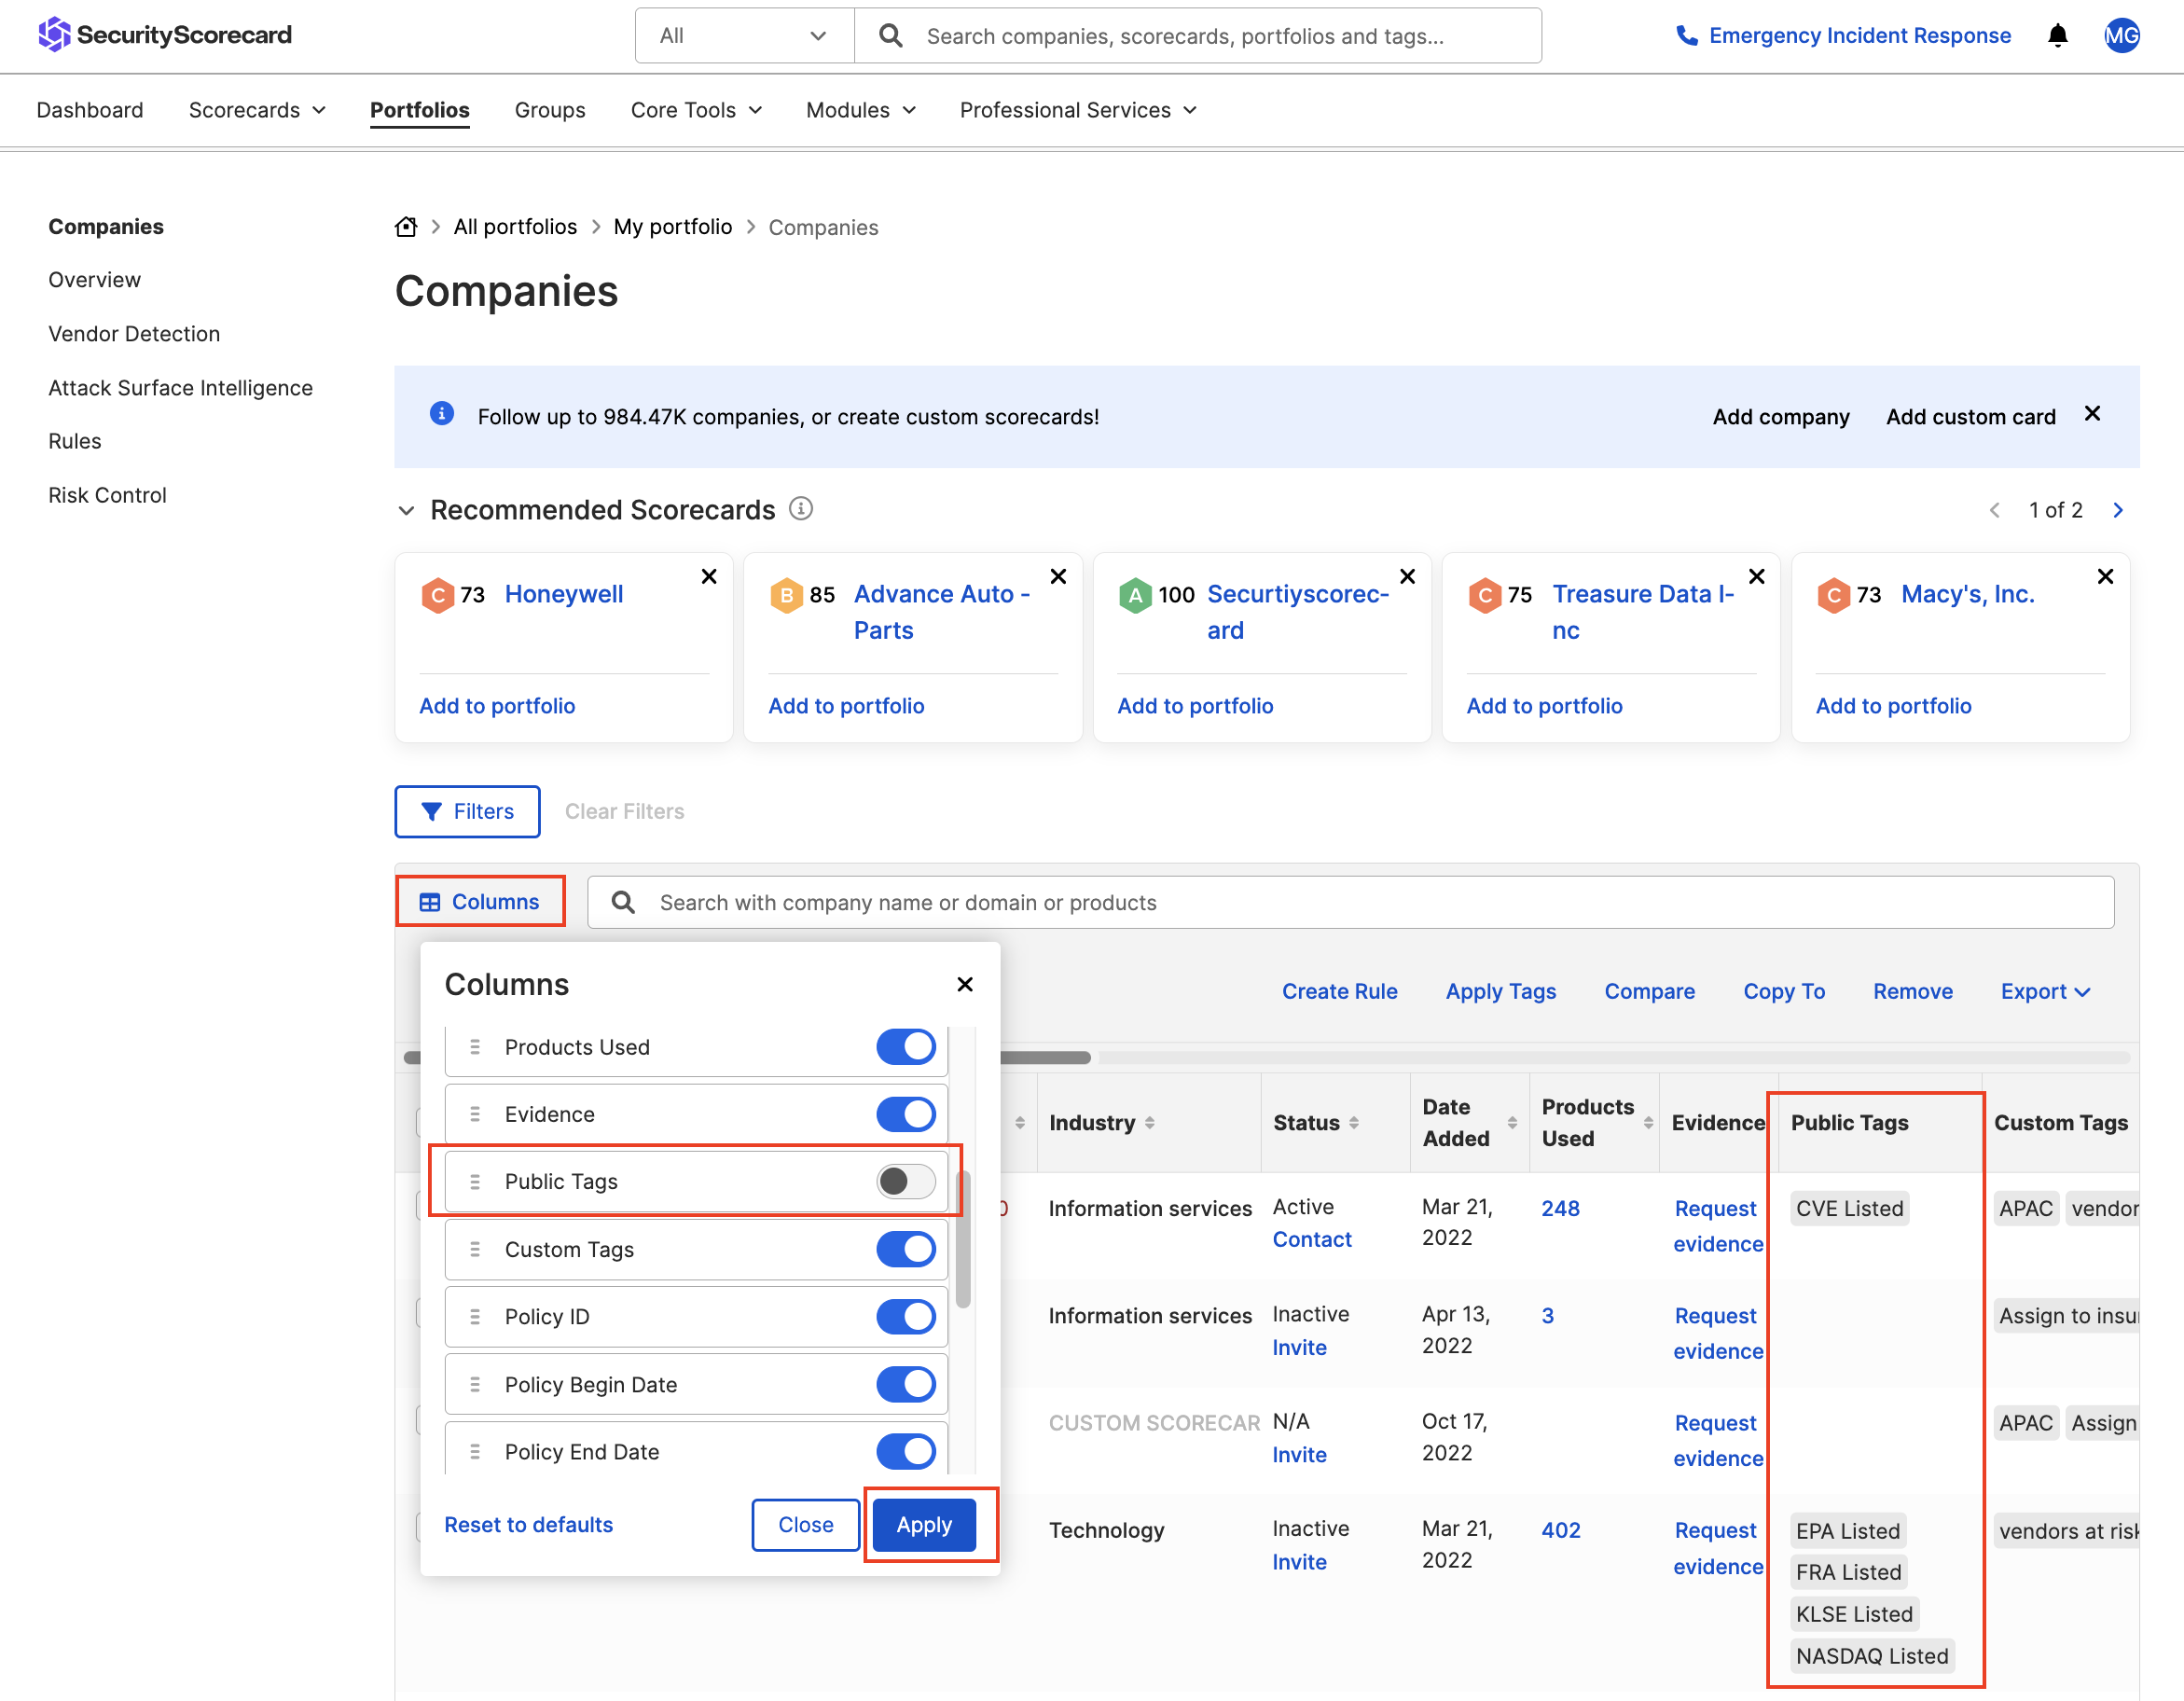
Task: Collapse the Recommended Scorecards section
Action: click(x=406, y=510)
